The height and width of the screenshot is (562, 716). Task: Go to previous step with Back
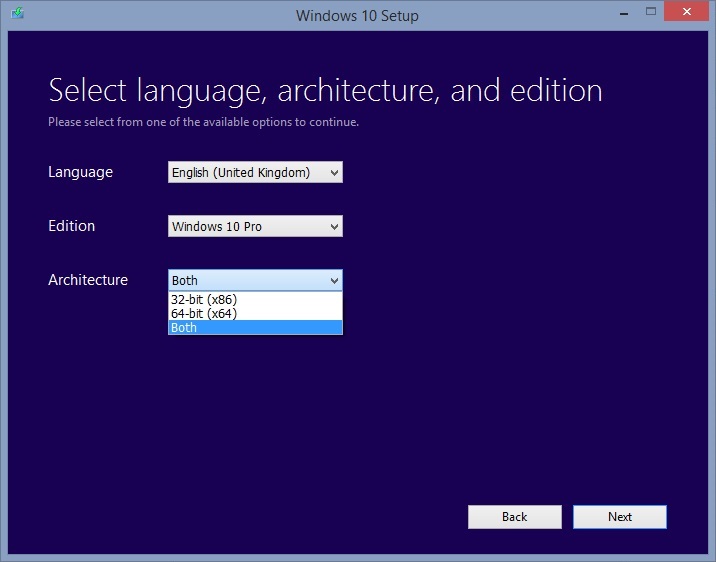point(514,517)
